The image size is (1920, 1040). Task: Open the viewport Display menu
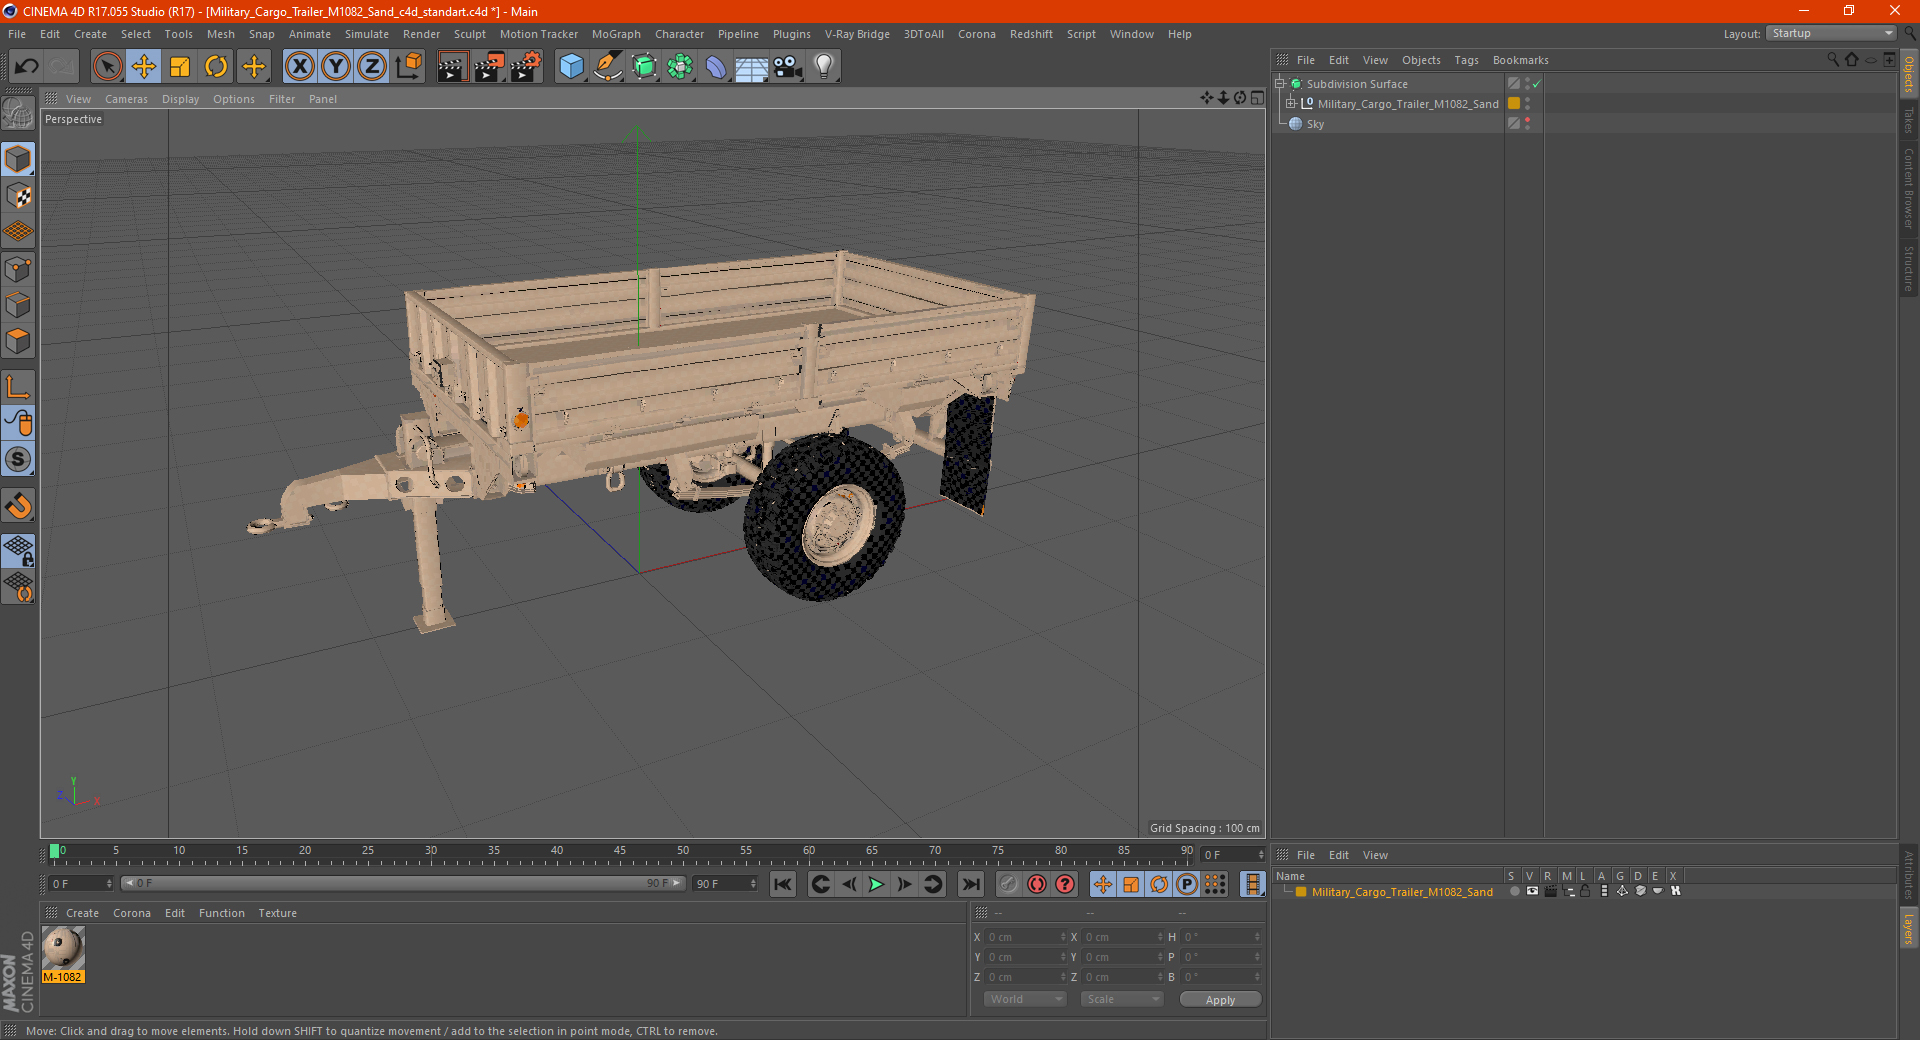[x=180, y=99]
